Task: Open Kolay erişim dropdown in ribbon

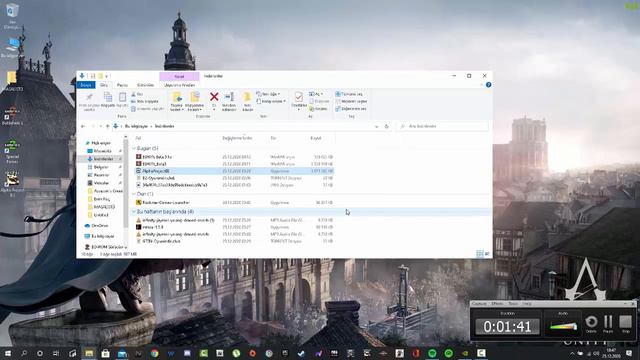Action: click(271, 101)
